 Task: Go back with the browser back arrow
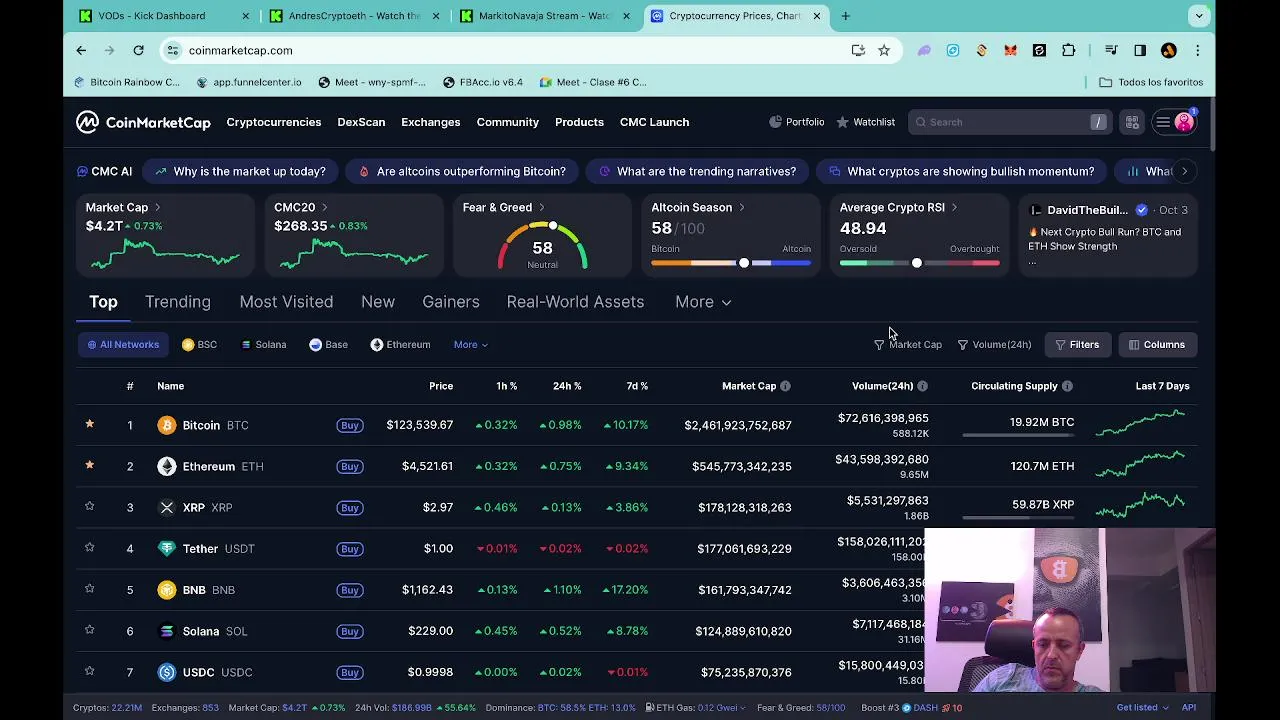pos(81,50)
